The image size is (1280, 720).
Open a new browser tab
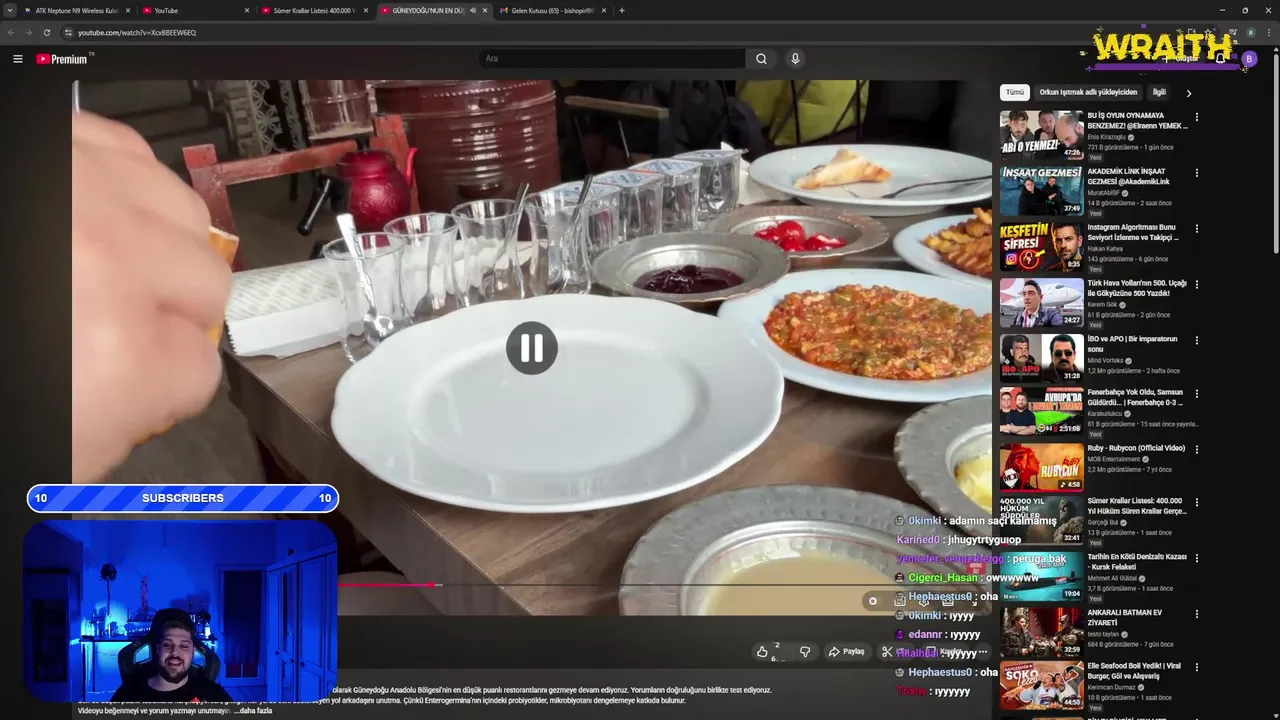[x=622, y=11]
